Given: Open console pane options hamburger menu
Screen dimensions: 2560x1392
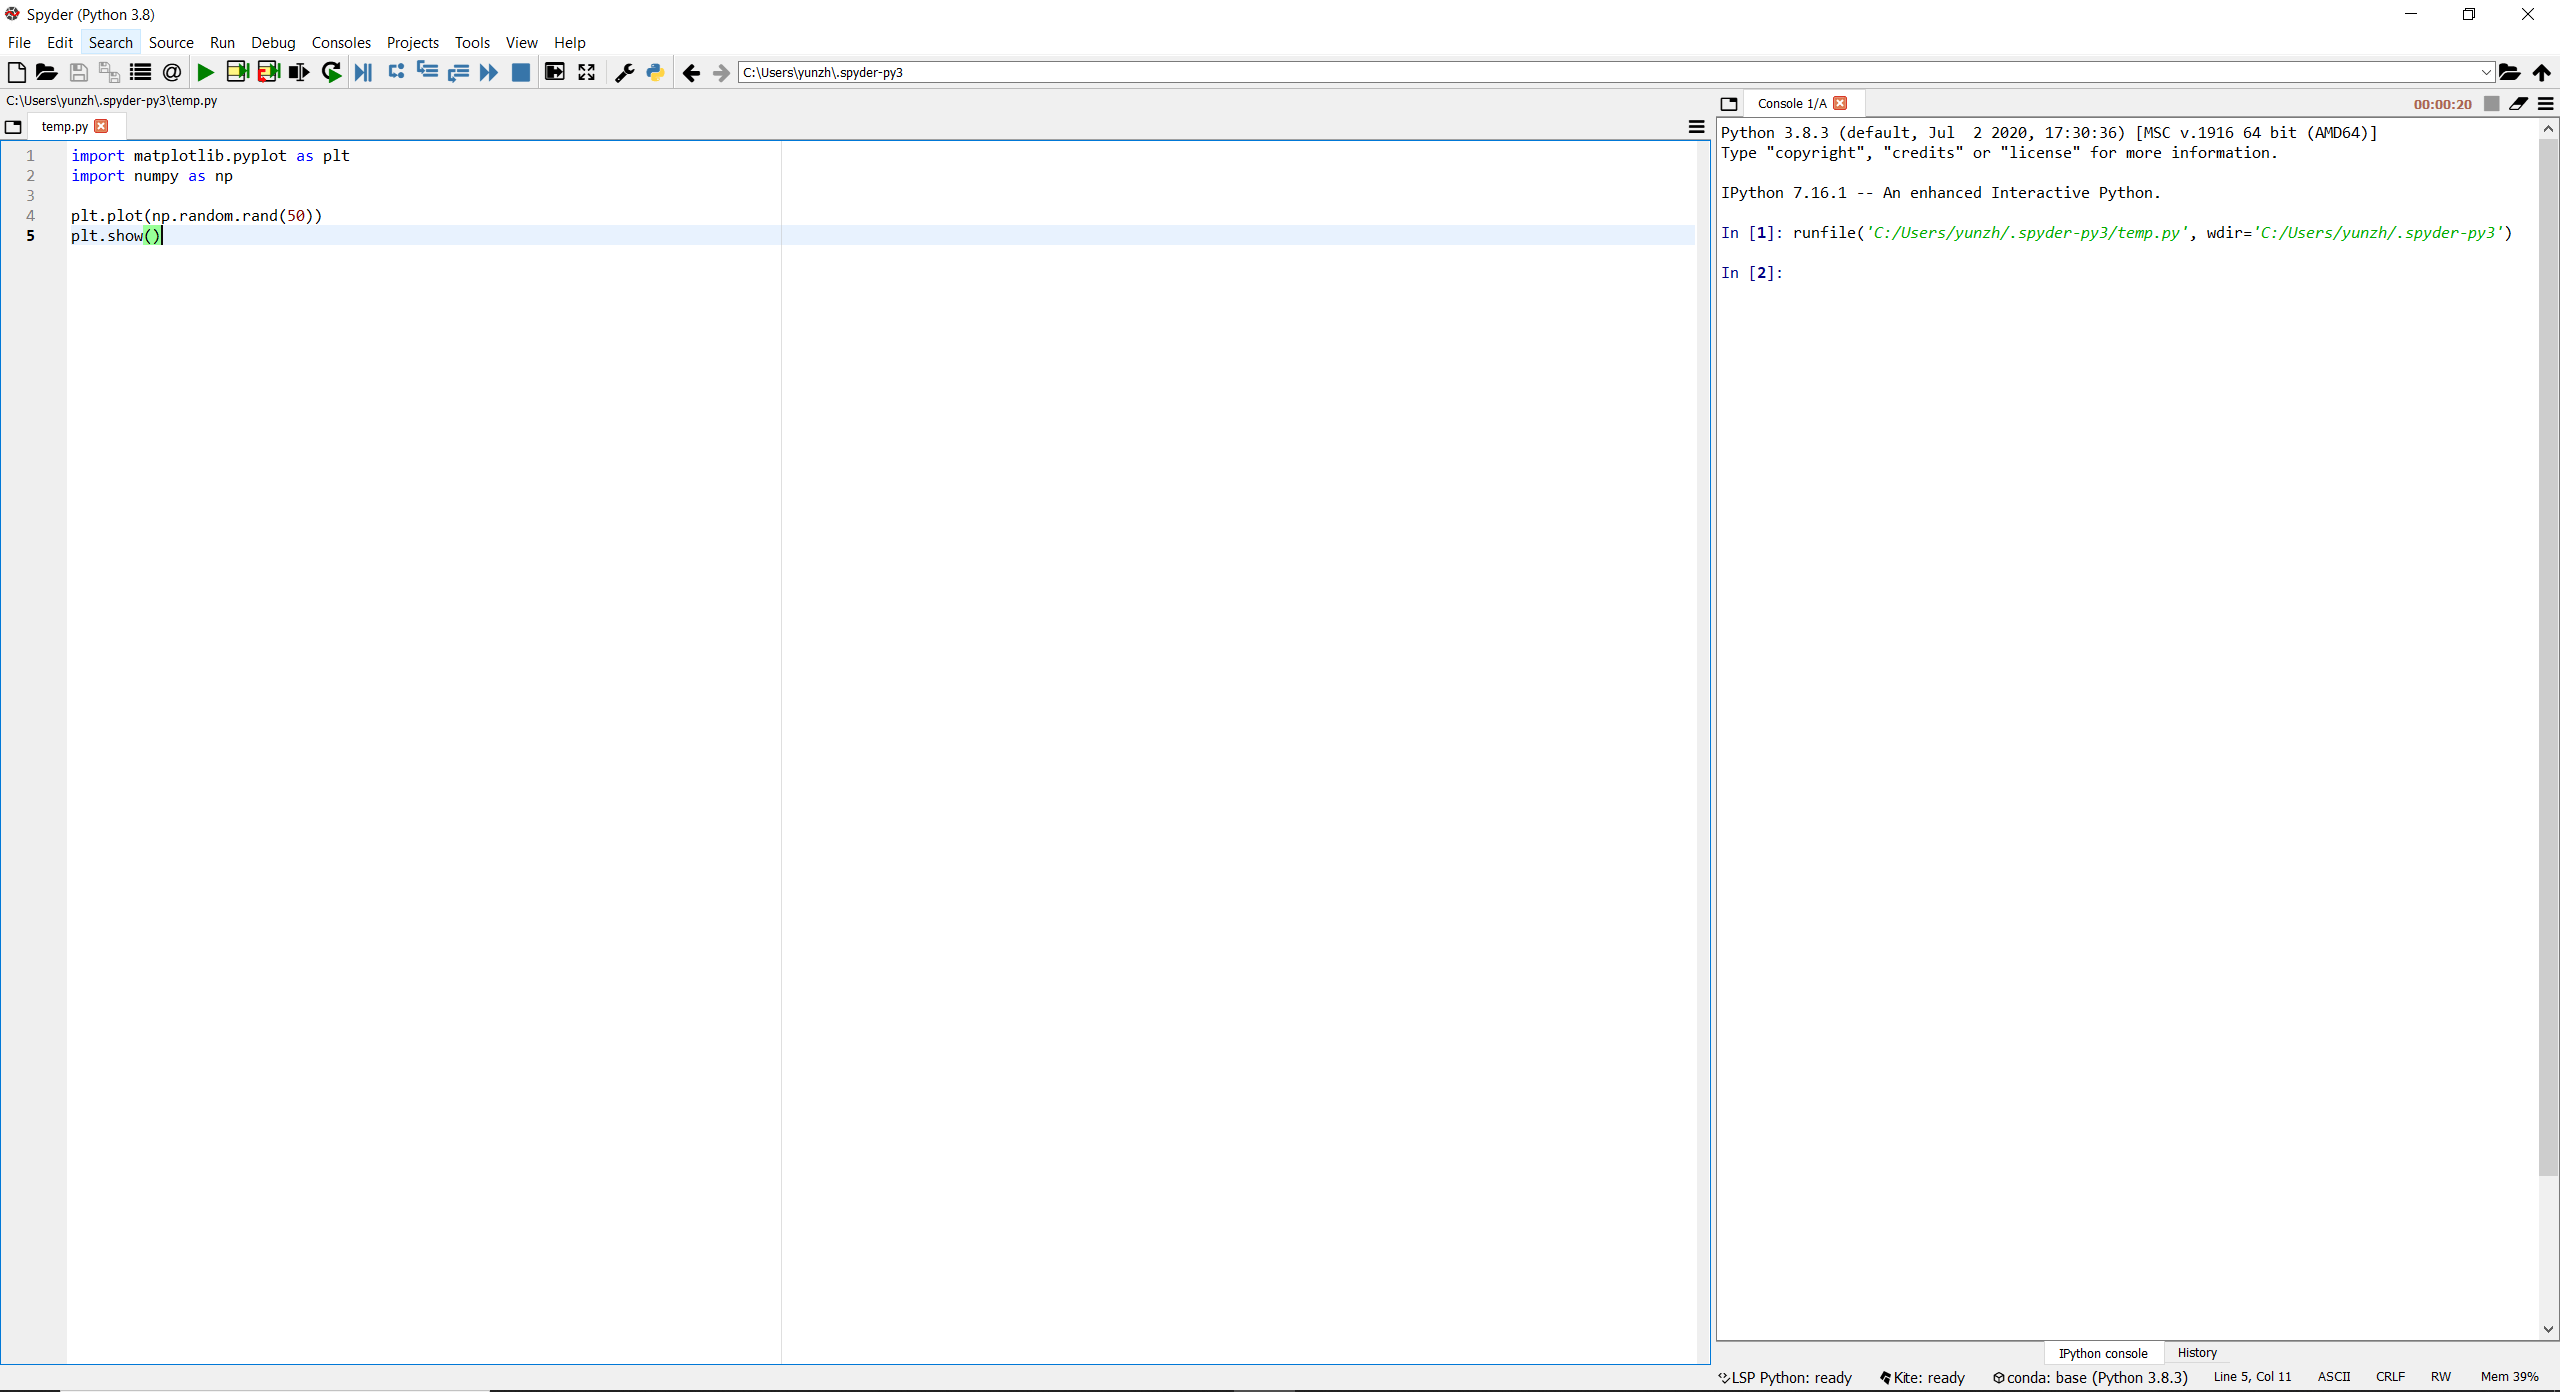Looking at the screenshot, I should point(2546,104).
